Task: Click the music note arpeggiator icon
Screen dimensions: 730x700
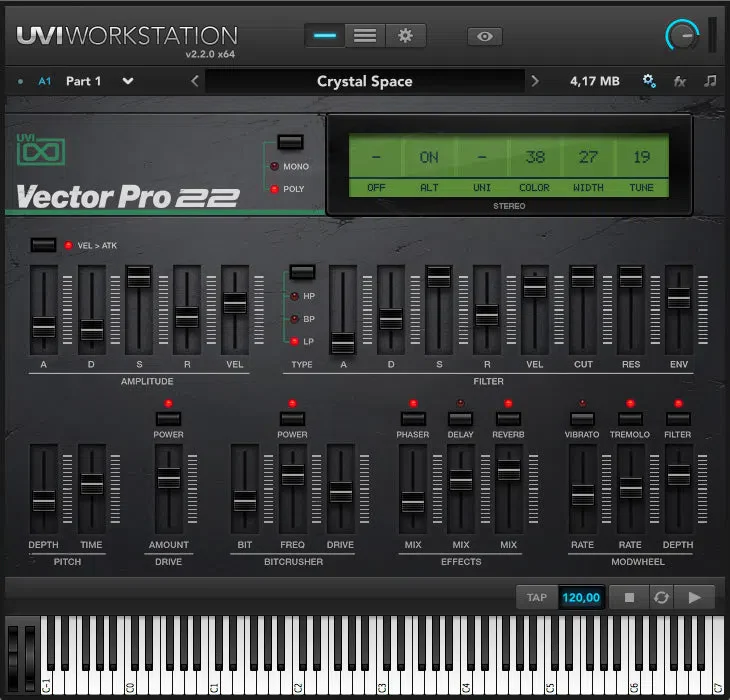Action: click(x=710, y=81)
